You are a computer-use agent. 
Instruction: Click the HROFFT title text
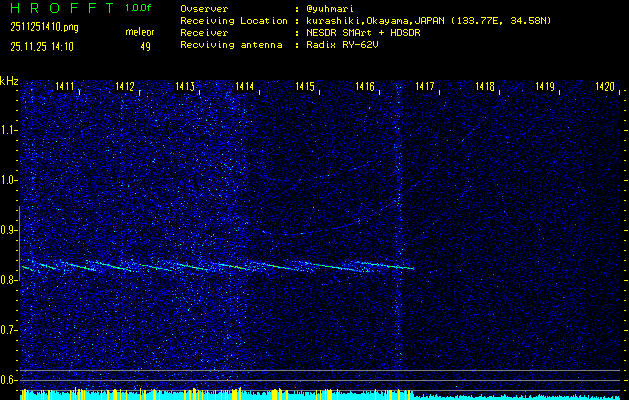(60, 8)
